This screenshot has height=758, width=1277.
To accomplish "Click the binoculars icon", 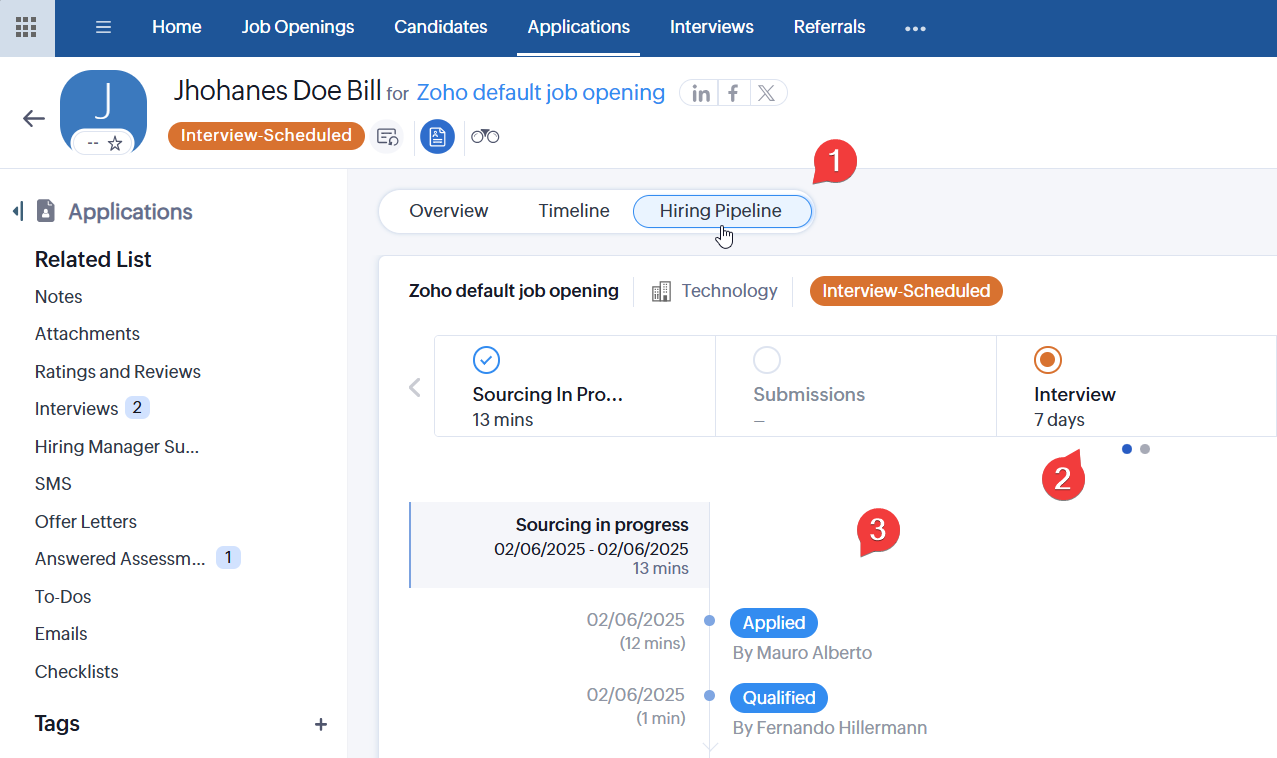I will [x=485, y=136].
